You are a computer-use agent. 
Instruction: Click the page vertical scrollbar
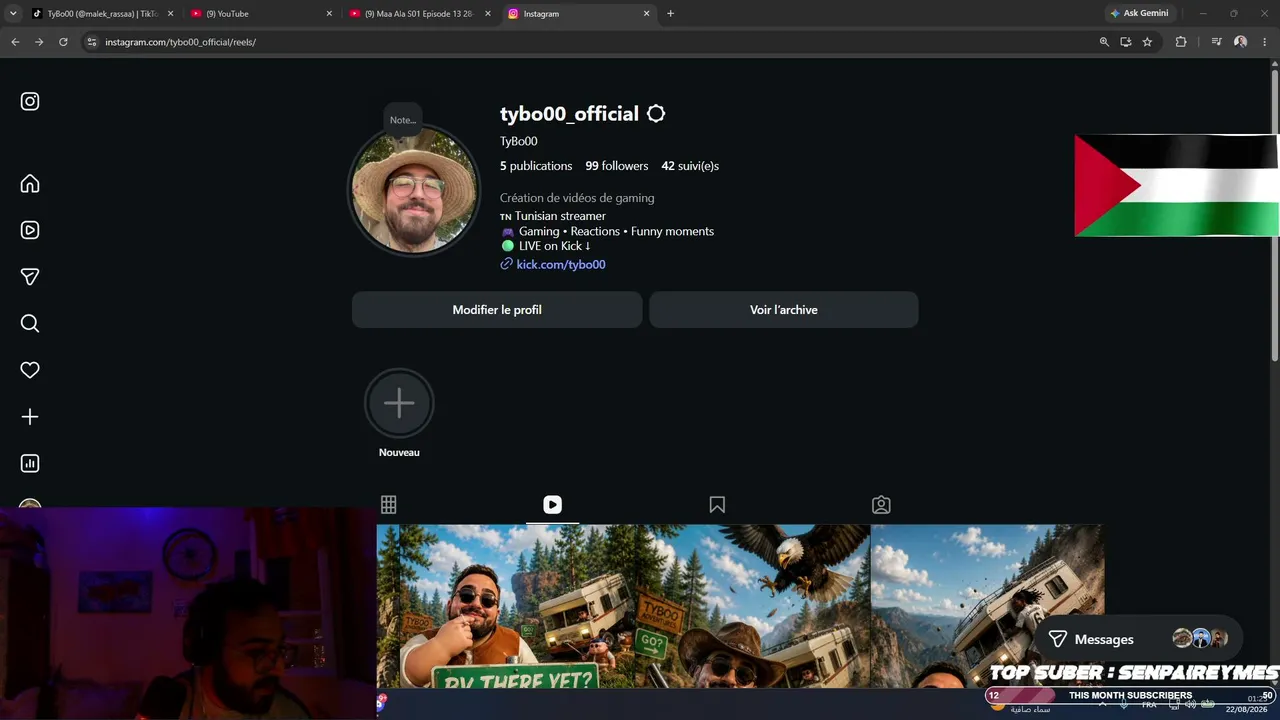1274,215
